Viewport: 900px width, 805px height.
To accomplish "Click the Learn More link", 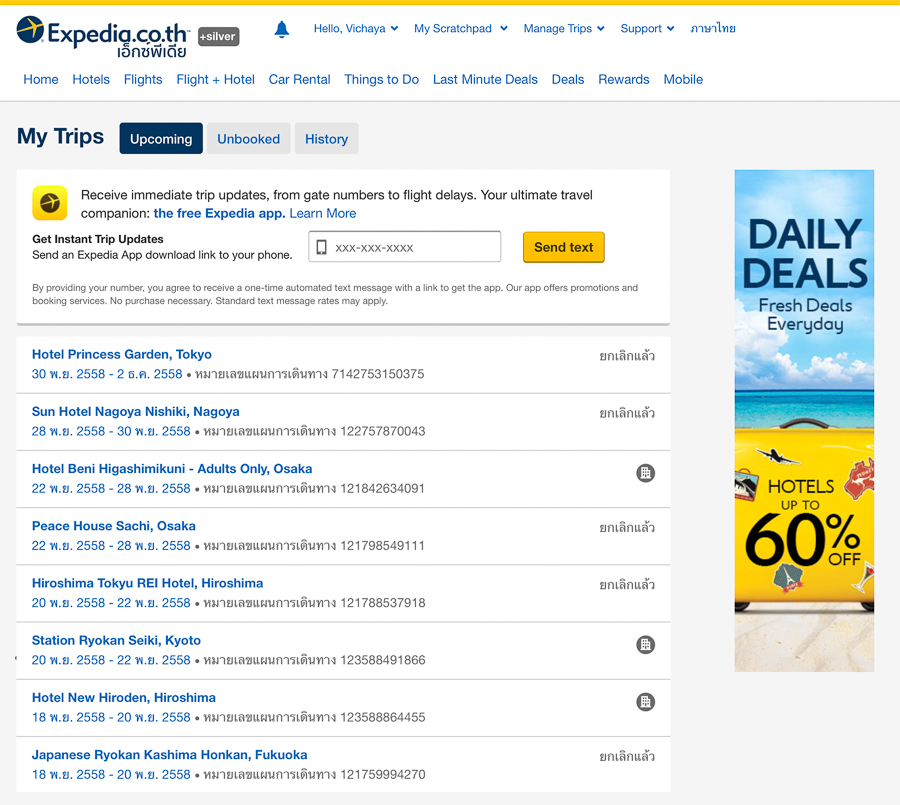I will tap(323, 213).
